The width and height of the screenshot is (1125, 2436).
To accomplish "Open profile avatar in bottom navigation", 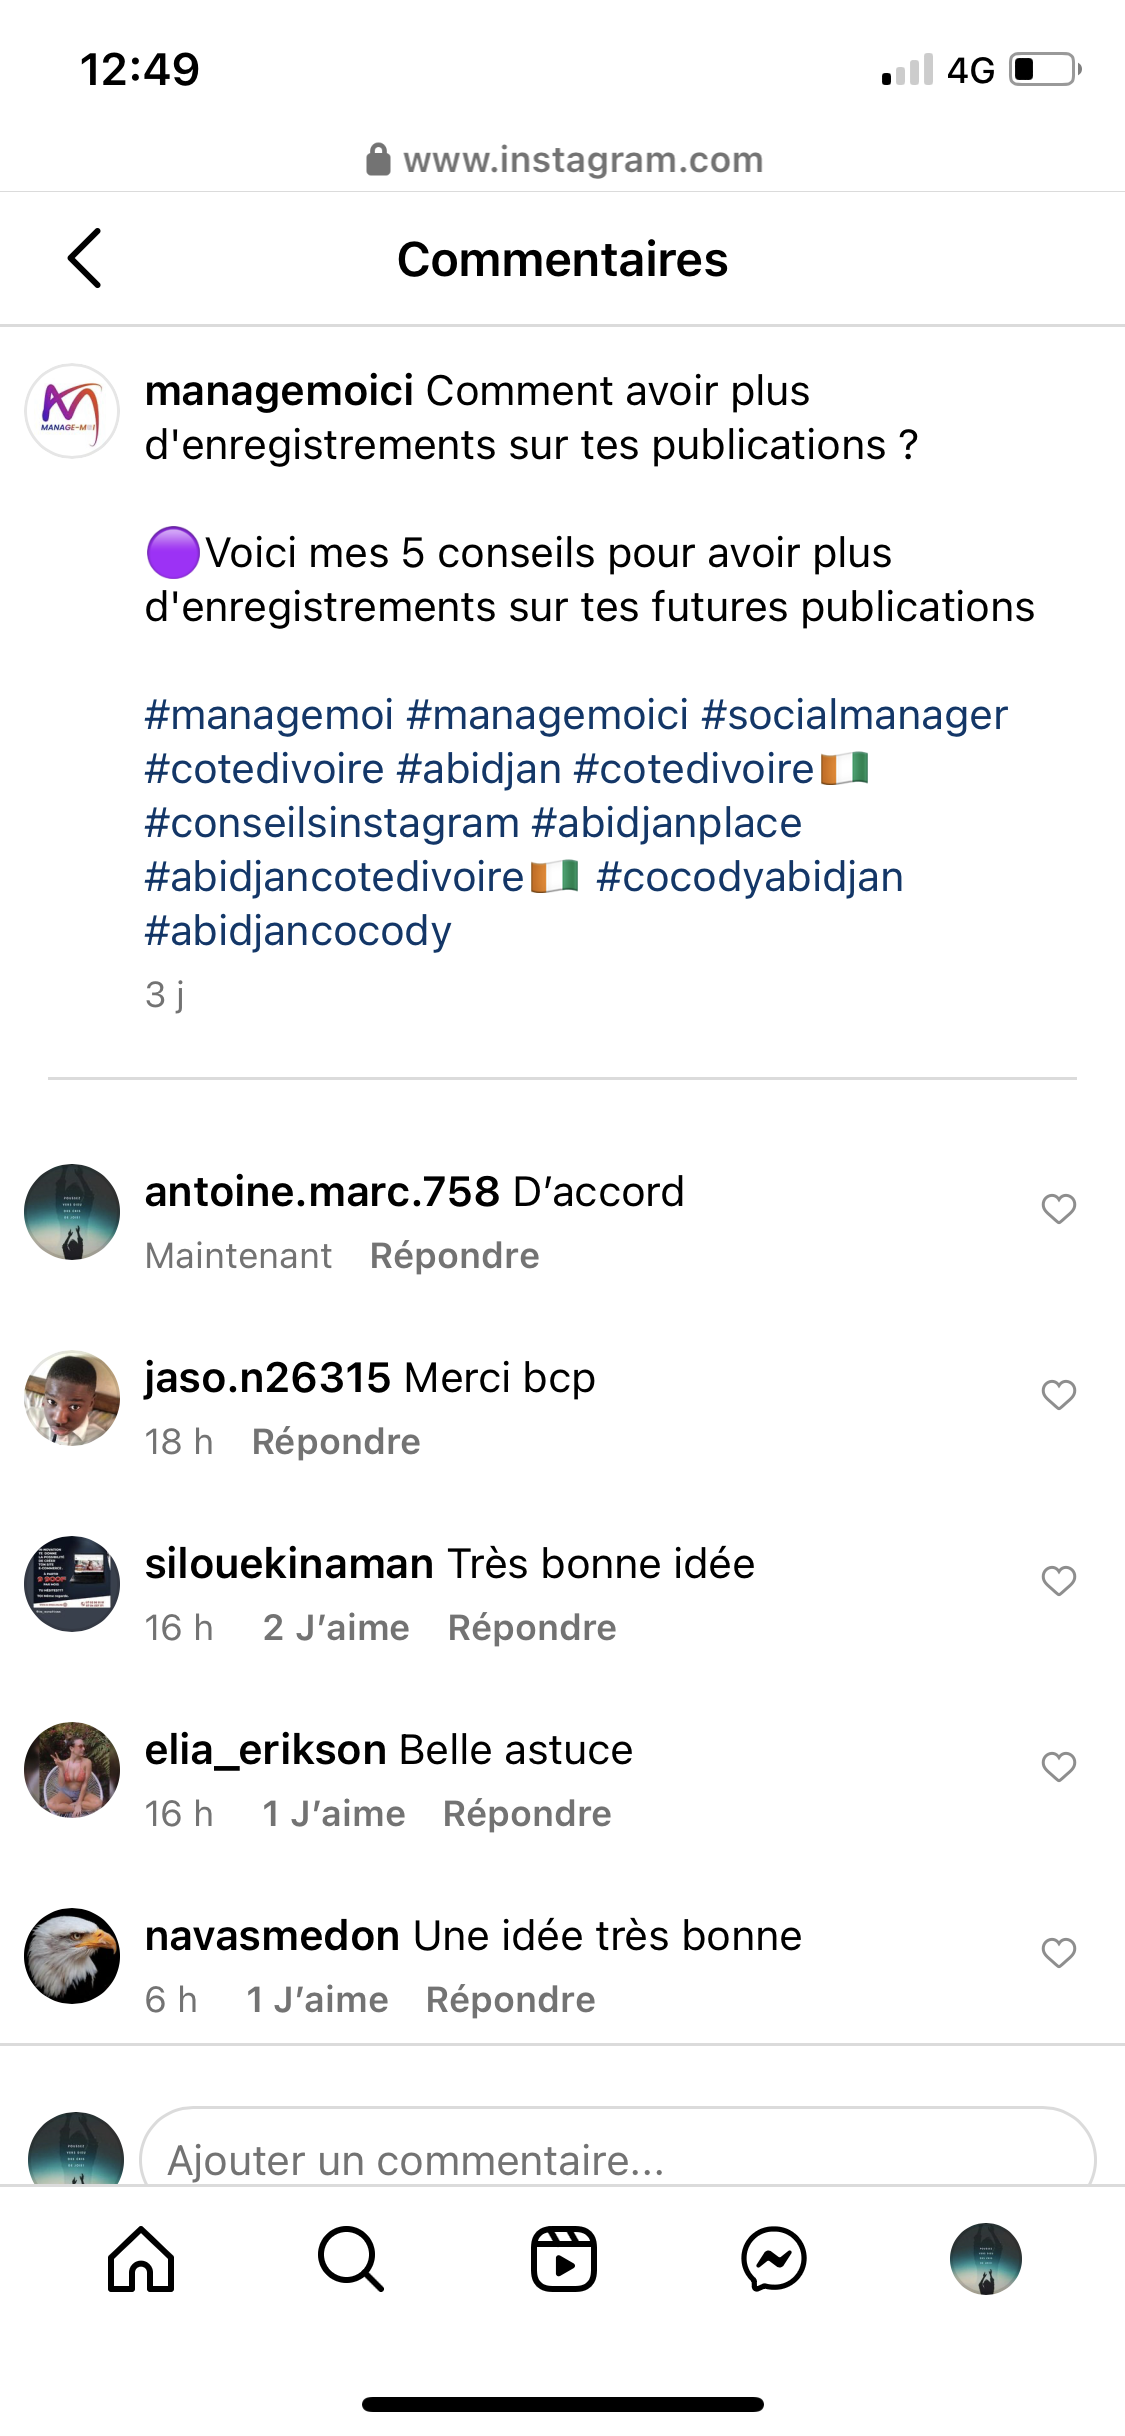I will click(985, 2258).
